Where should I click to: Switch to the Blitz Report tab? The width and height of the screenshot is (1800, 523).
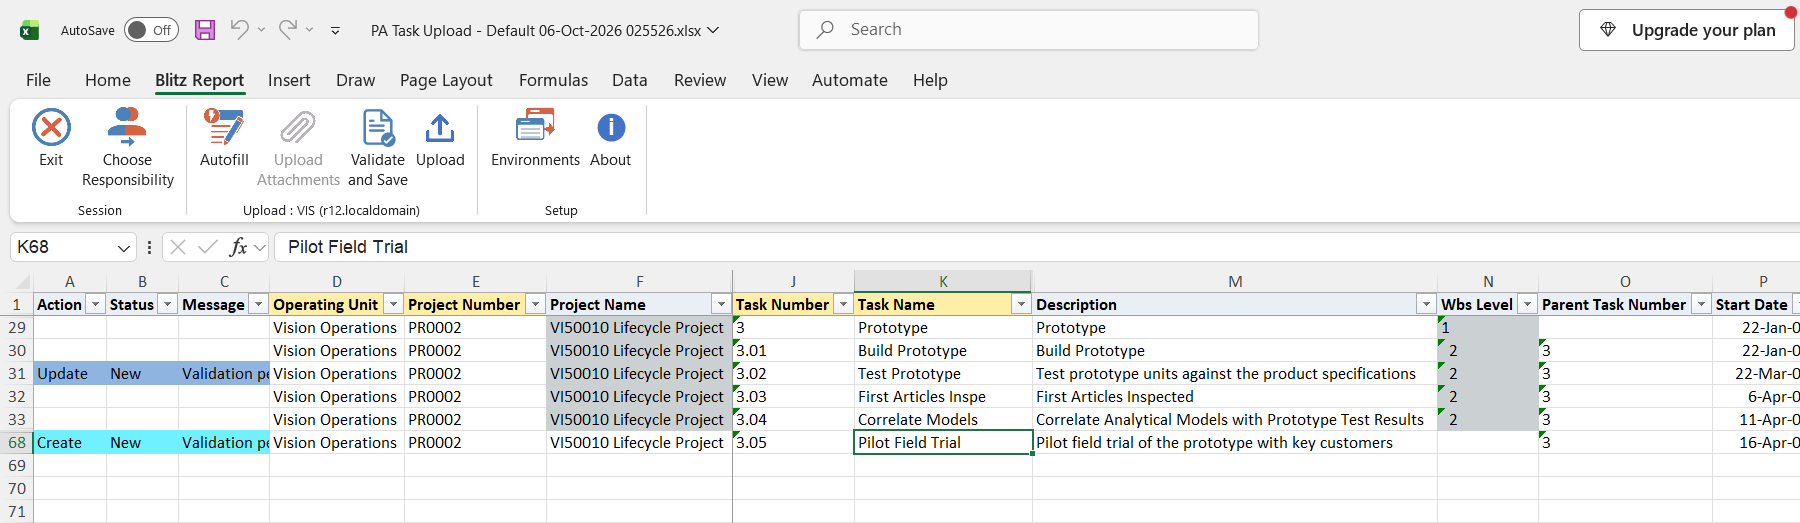[200, 80]
